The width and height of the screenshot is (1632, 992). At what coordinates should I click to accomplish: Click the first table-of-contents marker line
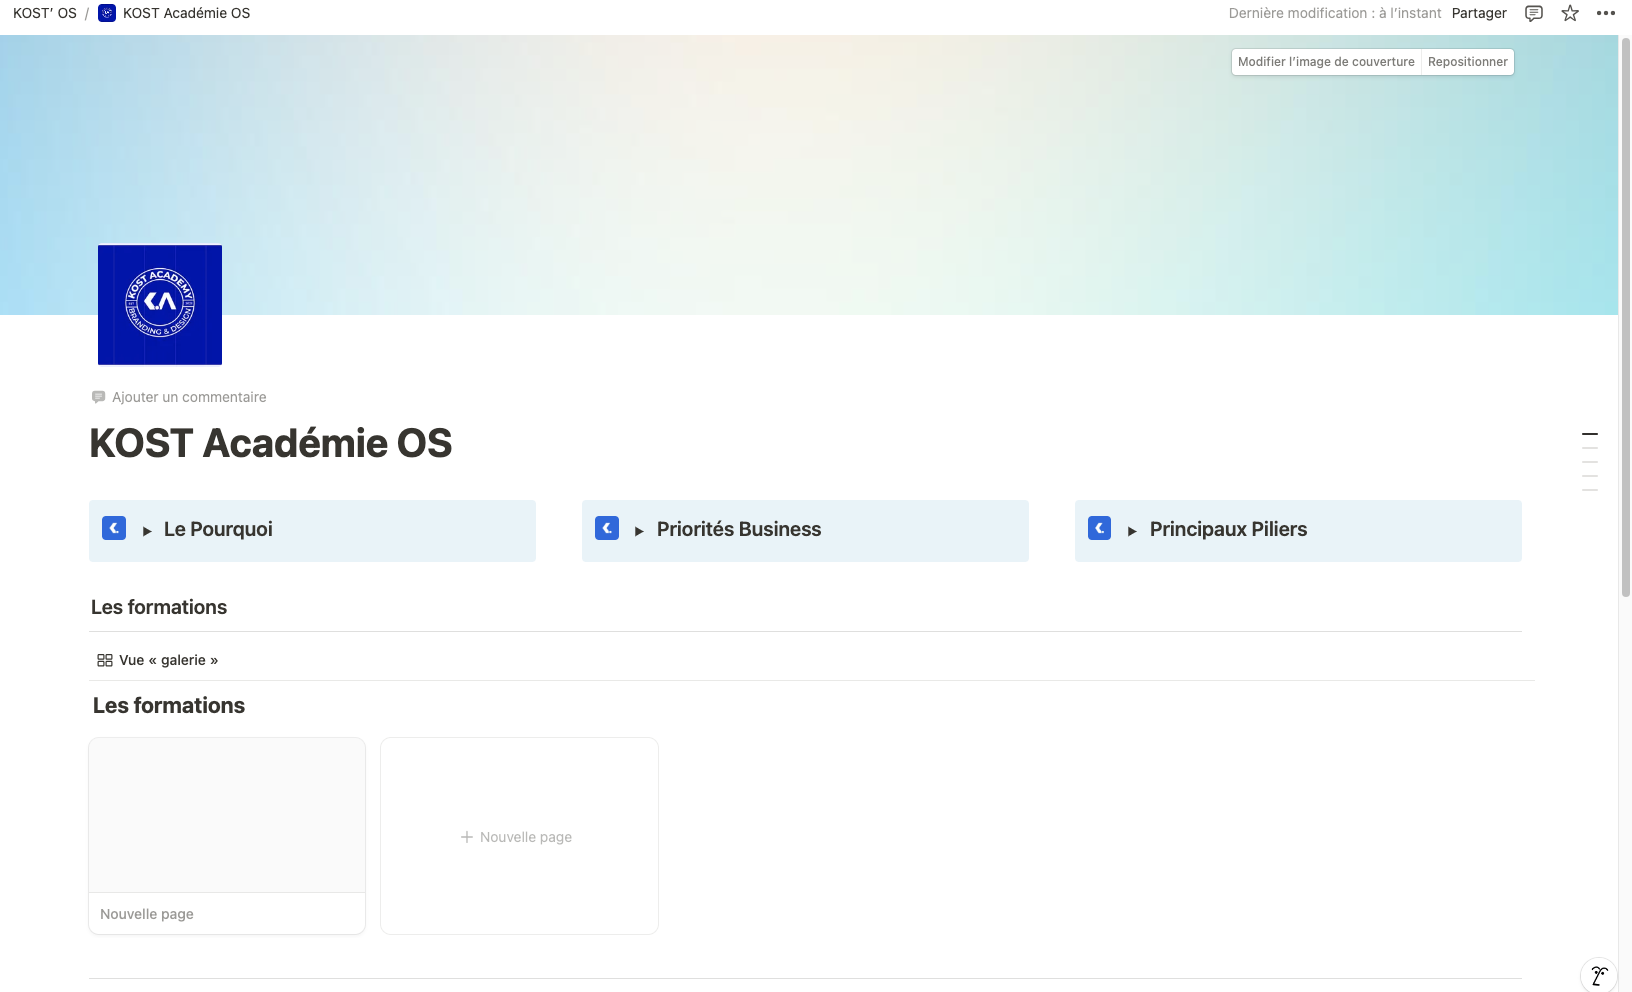pos(1590,434)
